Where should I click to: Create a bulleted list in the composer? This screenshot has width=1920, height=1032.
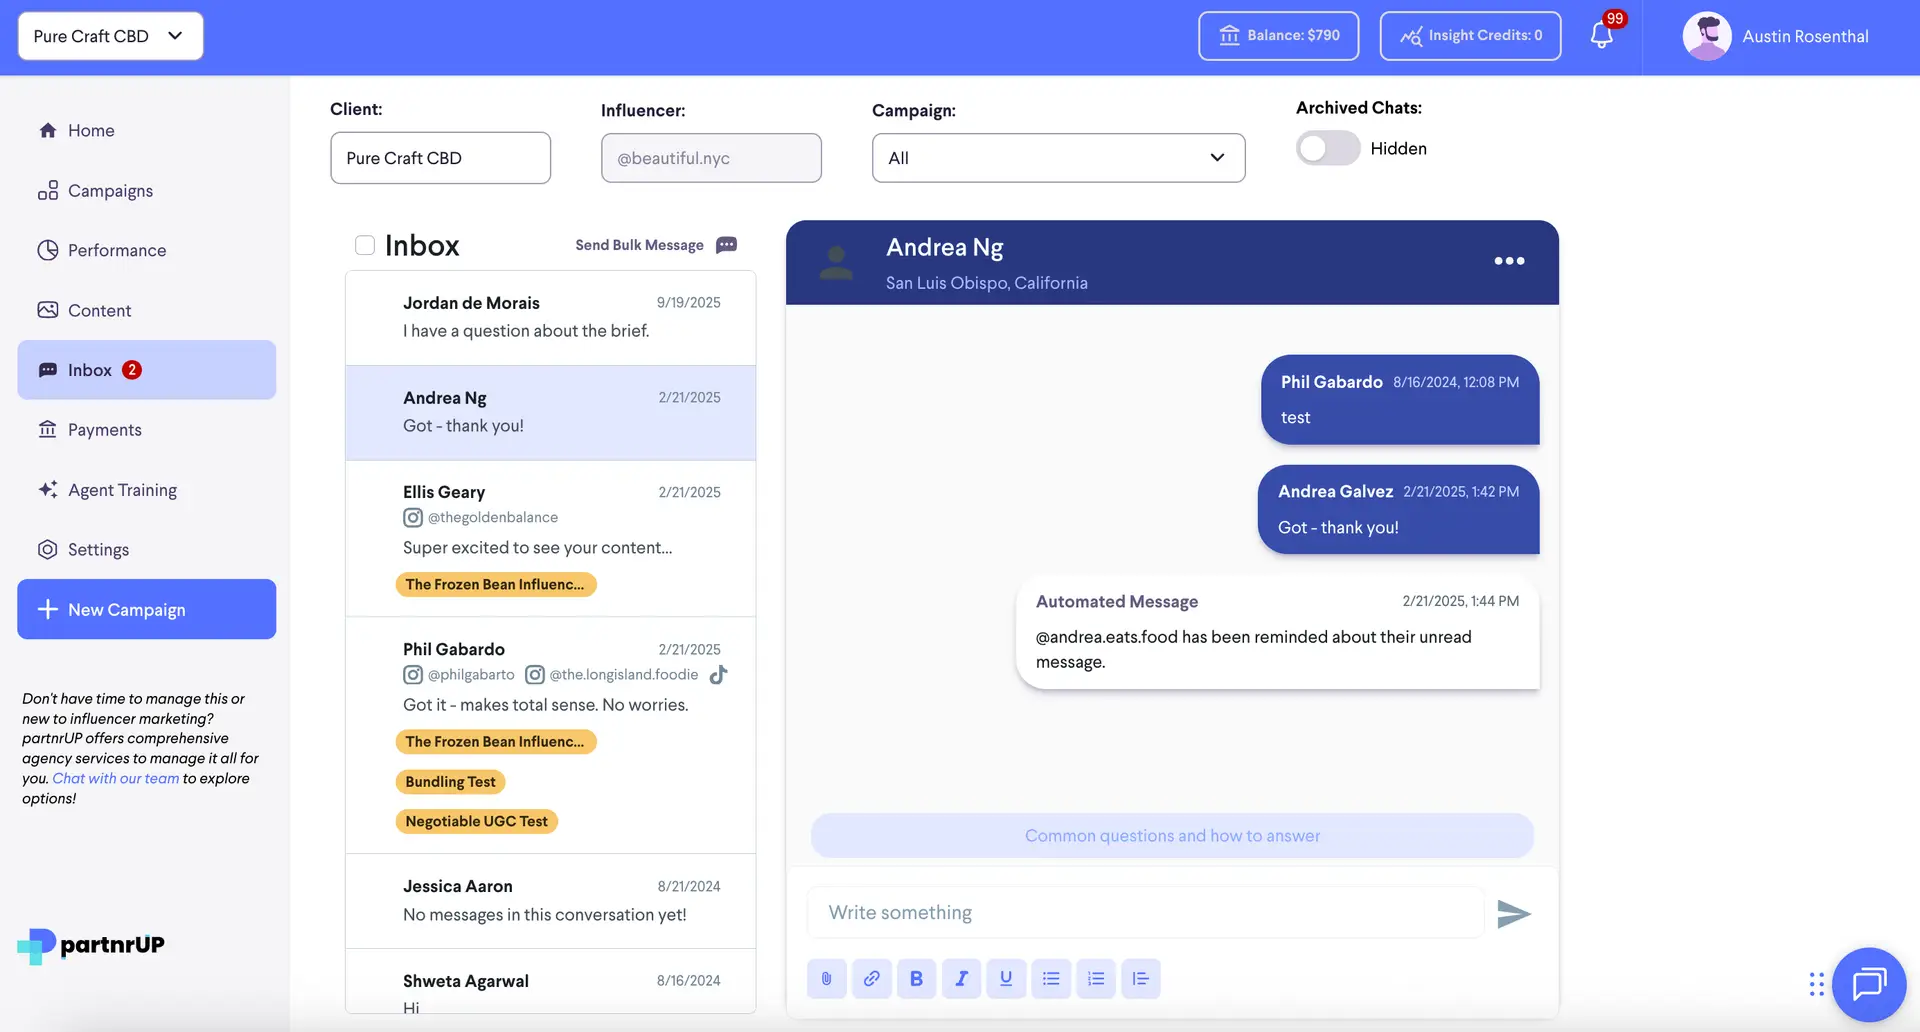click(x=1051, y=978)
